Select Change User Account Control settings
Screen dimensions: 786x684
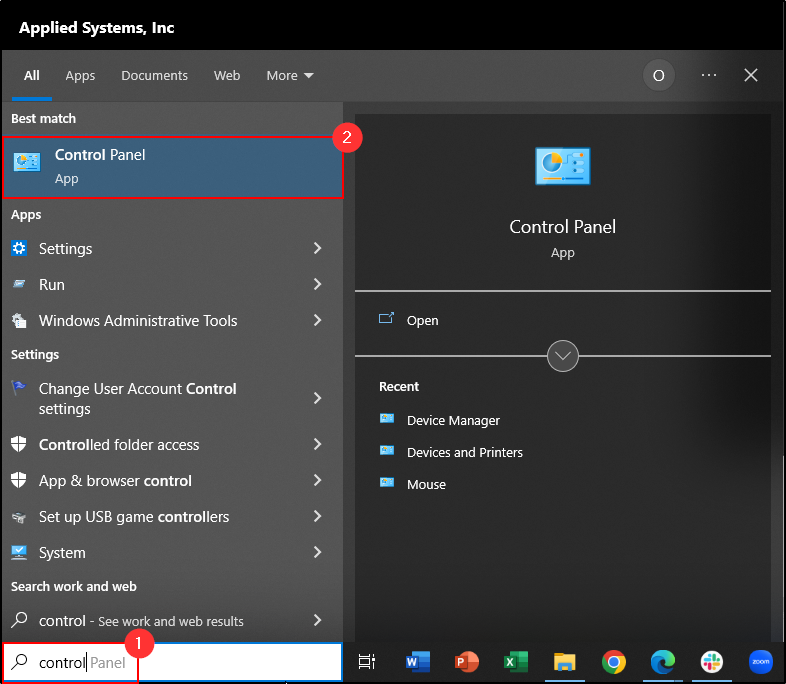173,398
